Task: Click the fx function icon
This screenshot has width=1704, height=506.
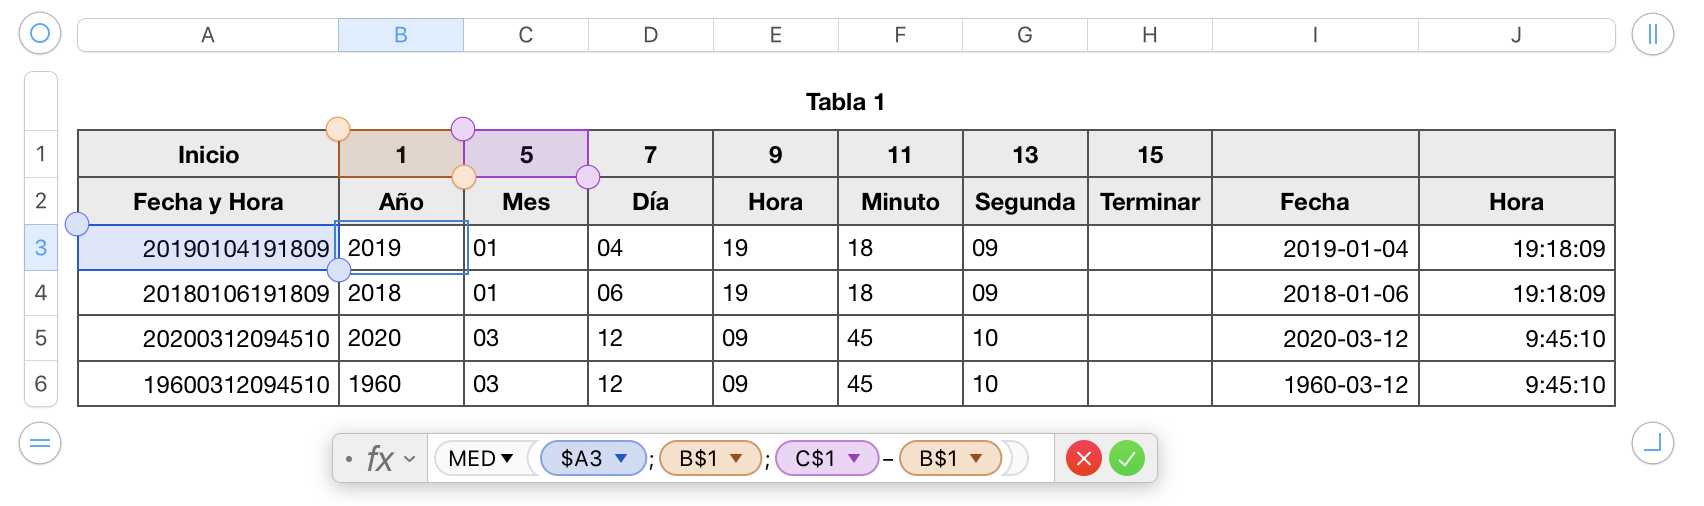Action: (379, 459)
